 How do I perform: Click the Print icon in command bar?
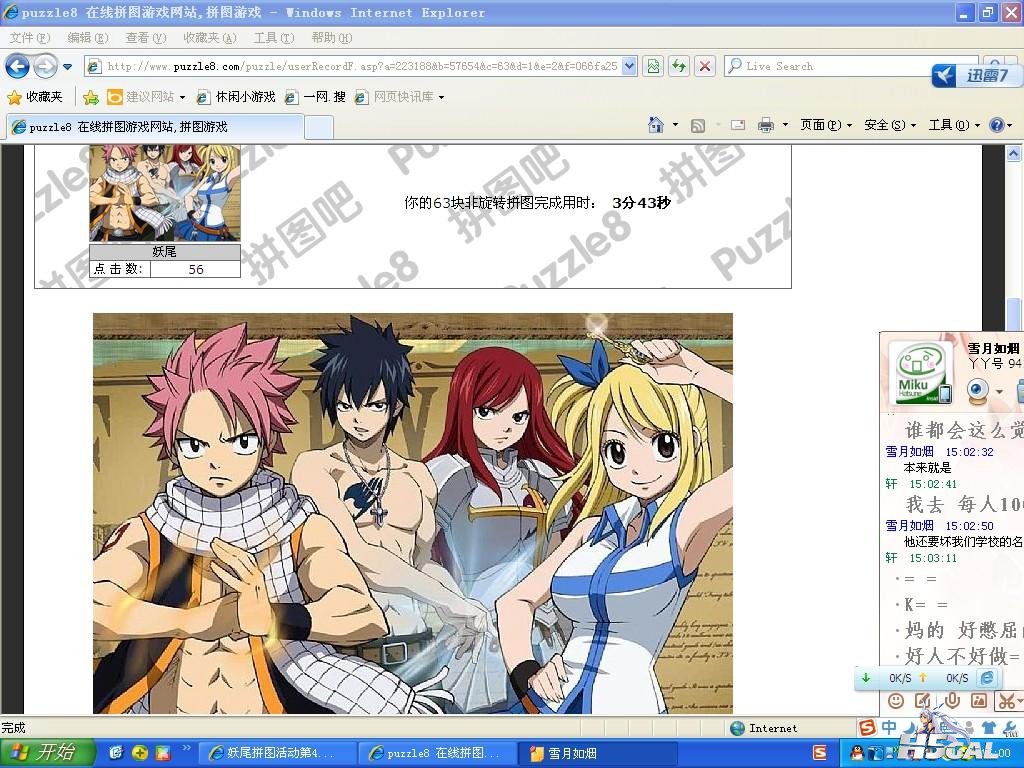click(x=765, y=125)
